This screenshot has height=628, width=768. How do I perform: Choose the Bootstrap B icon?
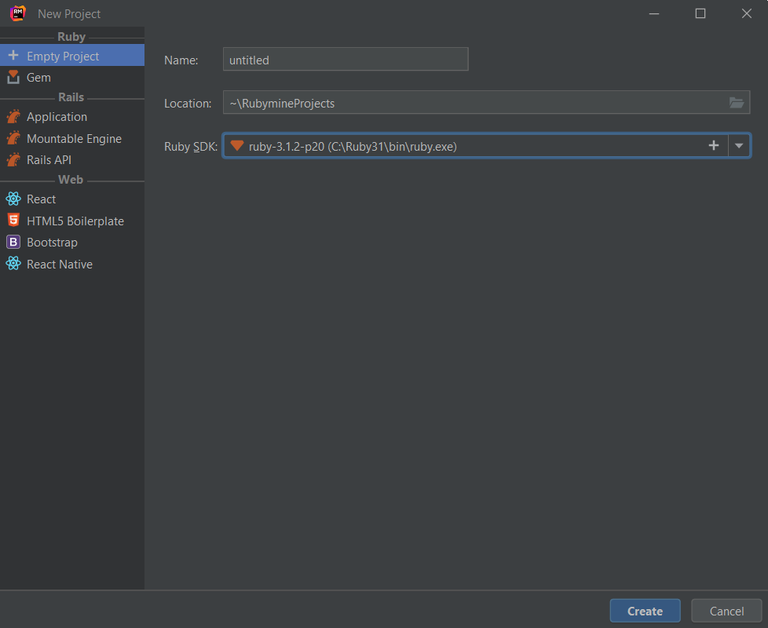pyautogui.click(x=13, y=242)
